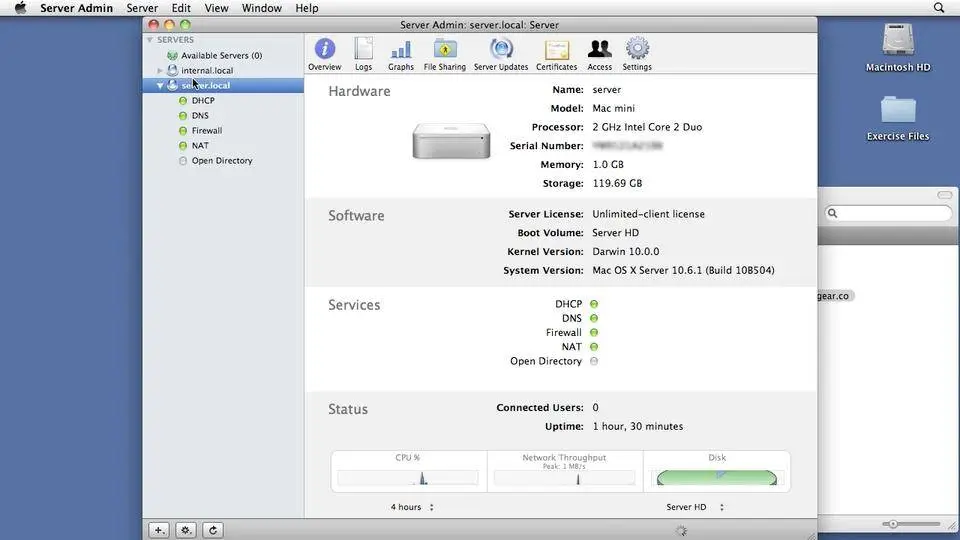
Task: Open server Settings gear
Action: pos(637,54)
